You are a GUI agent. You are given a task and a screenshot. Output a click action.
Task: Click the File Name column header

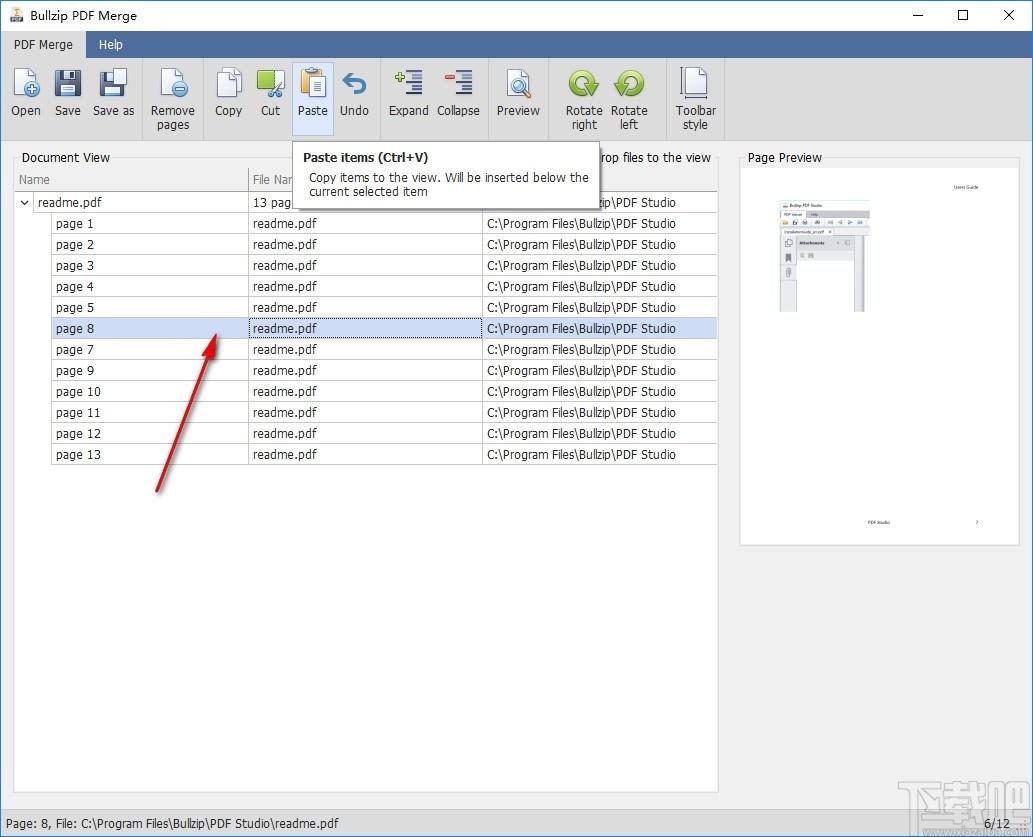click(x=271, y=179)
